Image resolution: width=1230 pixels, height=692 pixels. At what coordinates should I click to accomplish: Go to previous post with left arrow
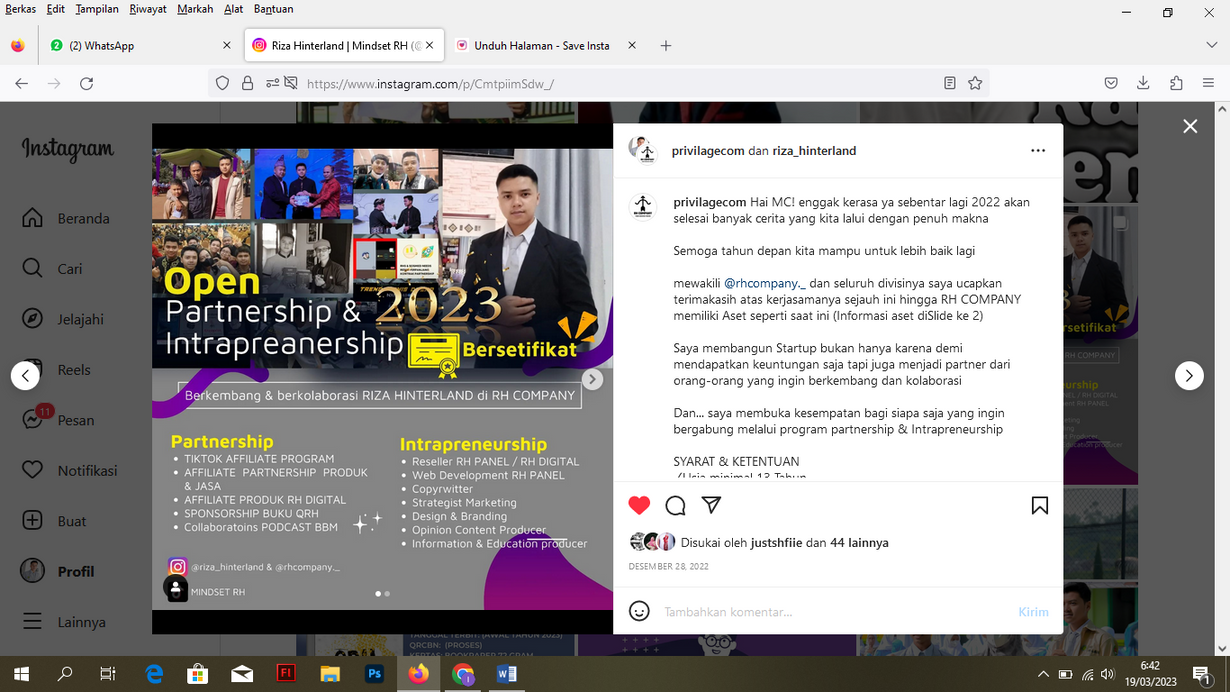point(25,376)
